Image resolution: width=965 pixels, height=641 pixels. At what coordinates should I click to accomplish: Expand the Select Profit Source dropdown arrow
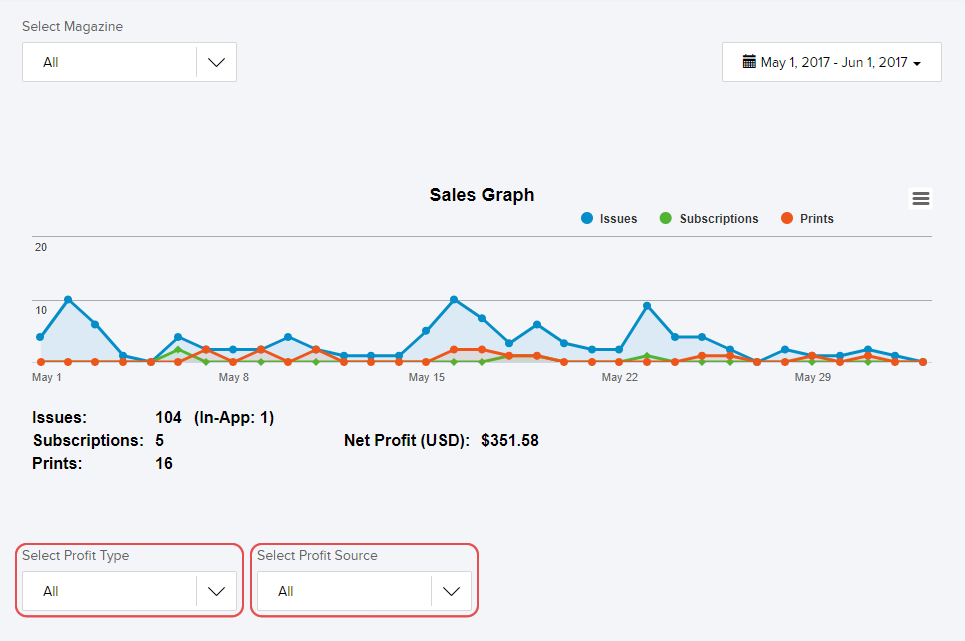coord(451,591)
